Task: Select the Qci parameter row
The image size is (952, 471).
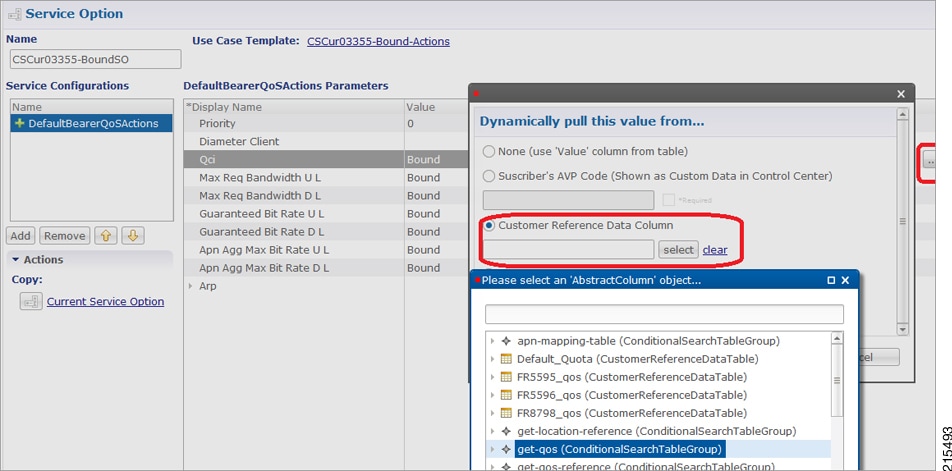Action: click(325, 160)
